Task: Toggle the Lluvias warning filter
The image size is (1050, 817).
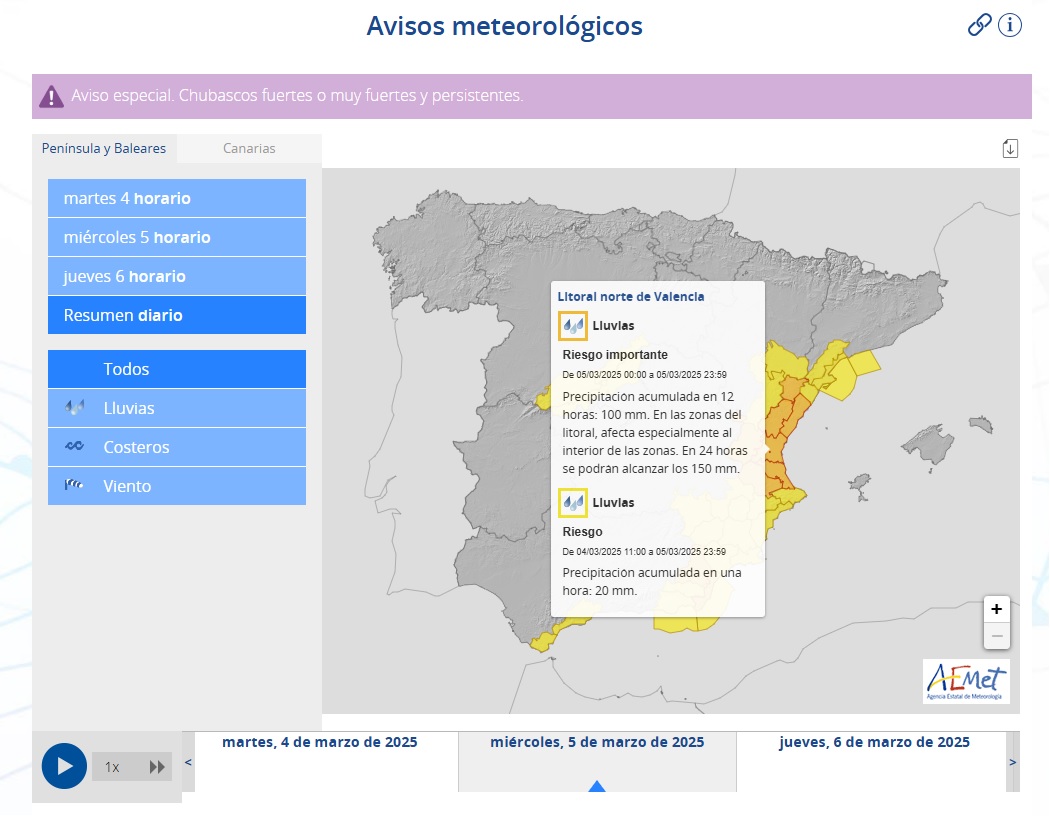Action: coord(176,407)
